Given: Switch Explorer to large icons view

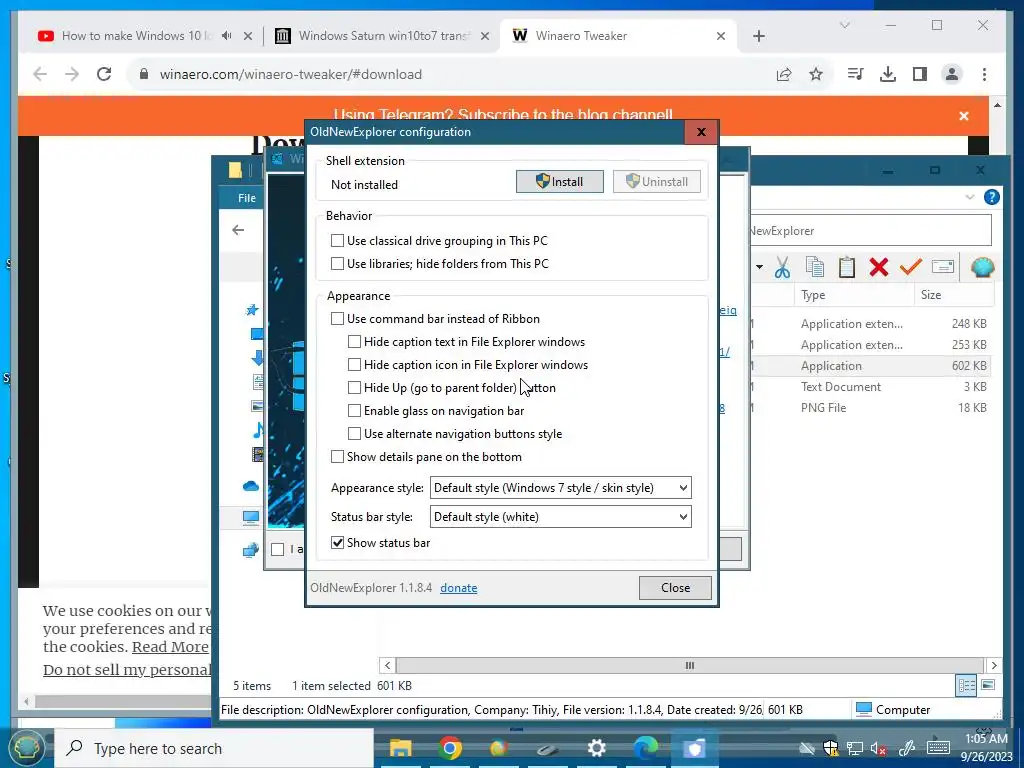Looking at the screenshot, I should (x=988, y=685).
